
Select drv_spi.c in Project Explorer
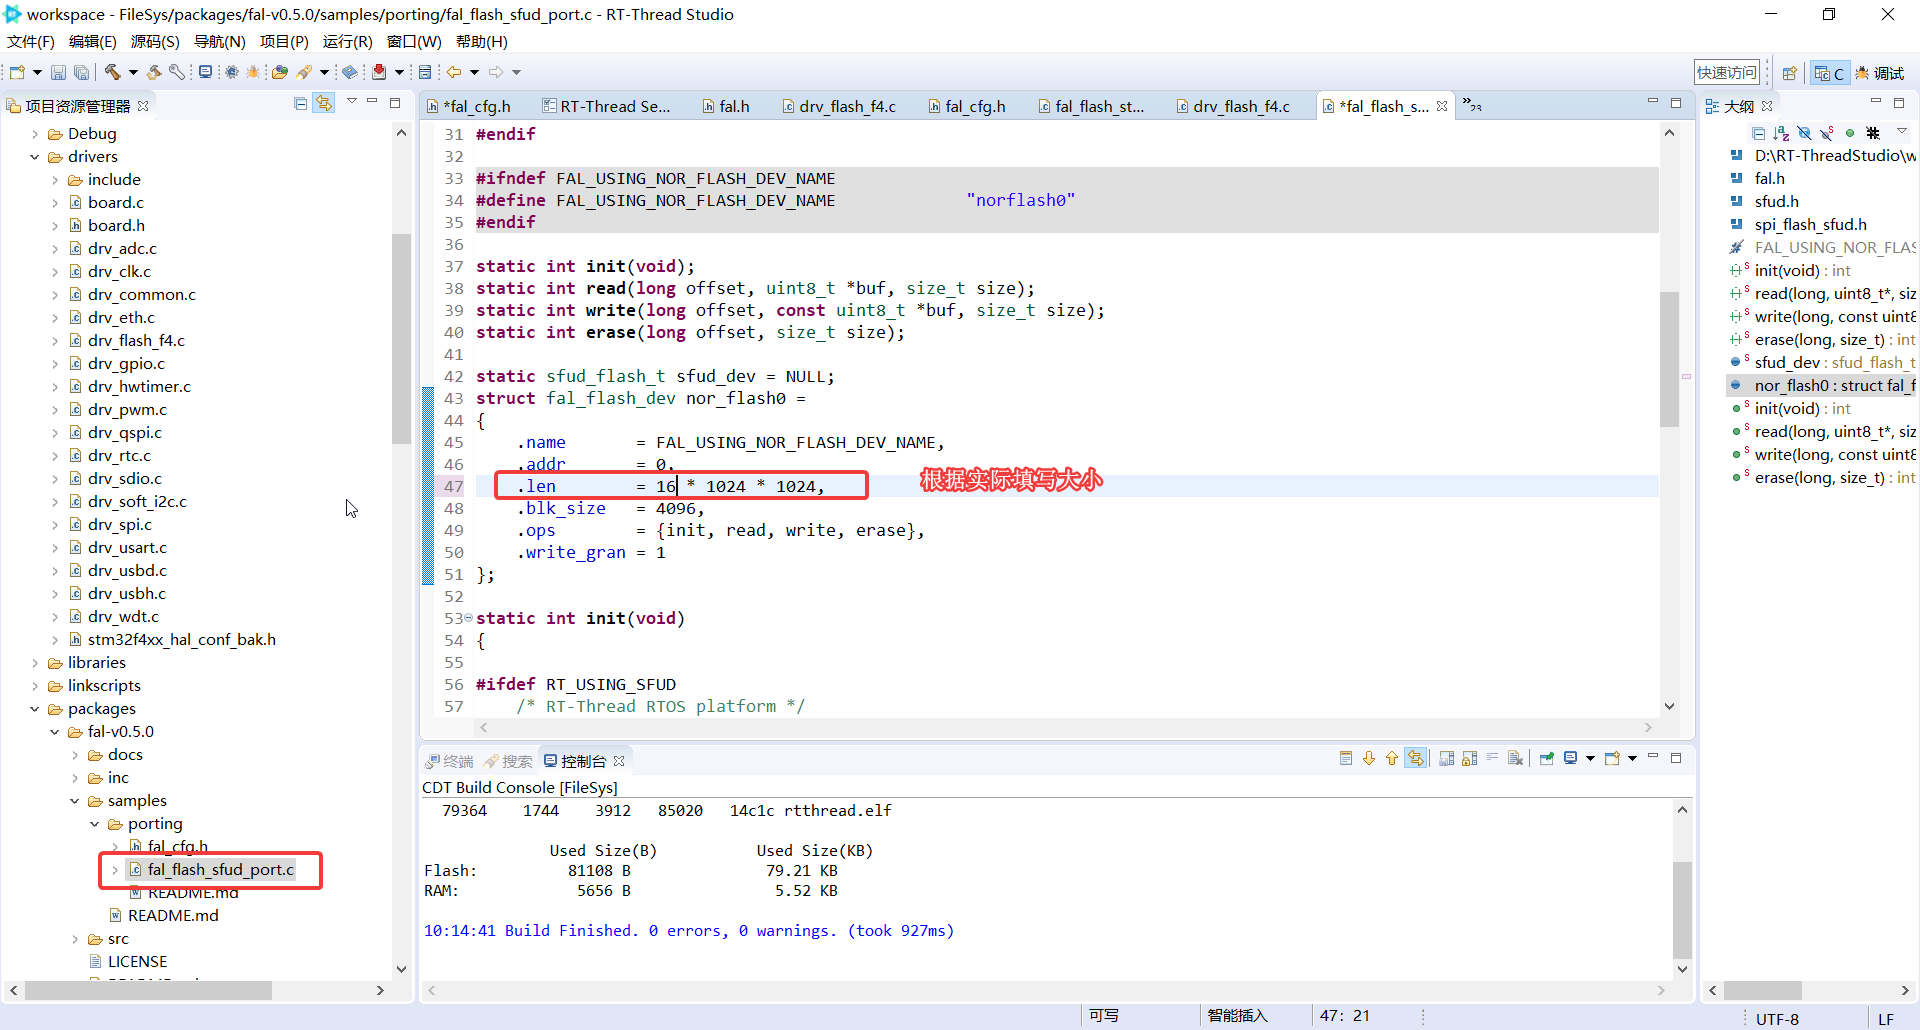point(122,524)
